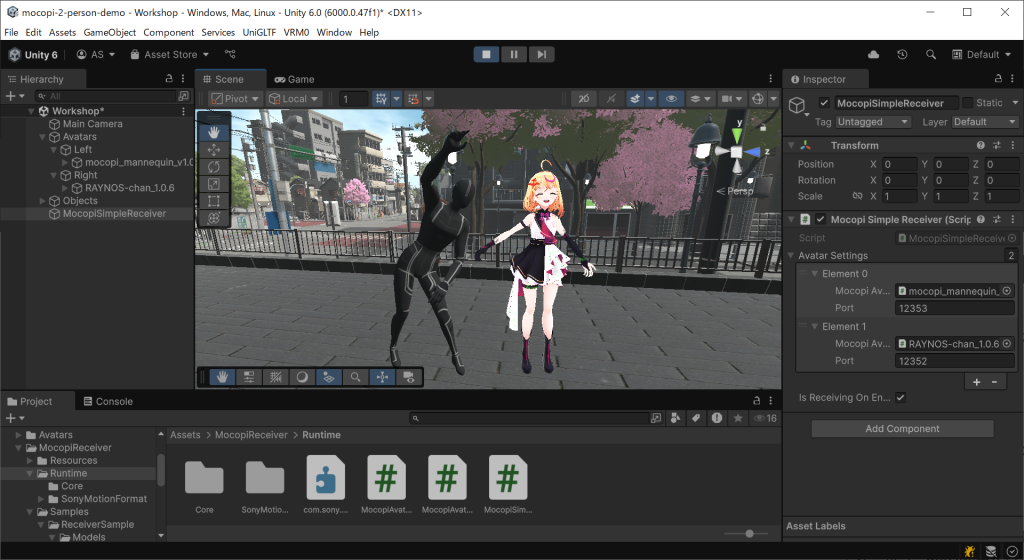Switch to the Game tab

point(295,79)
